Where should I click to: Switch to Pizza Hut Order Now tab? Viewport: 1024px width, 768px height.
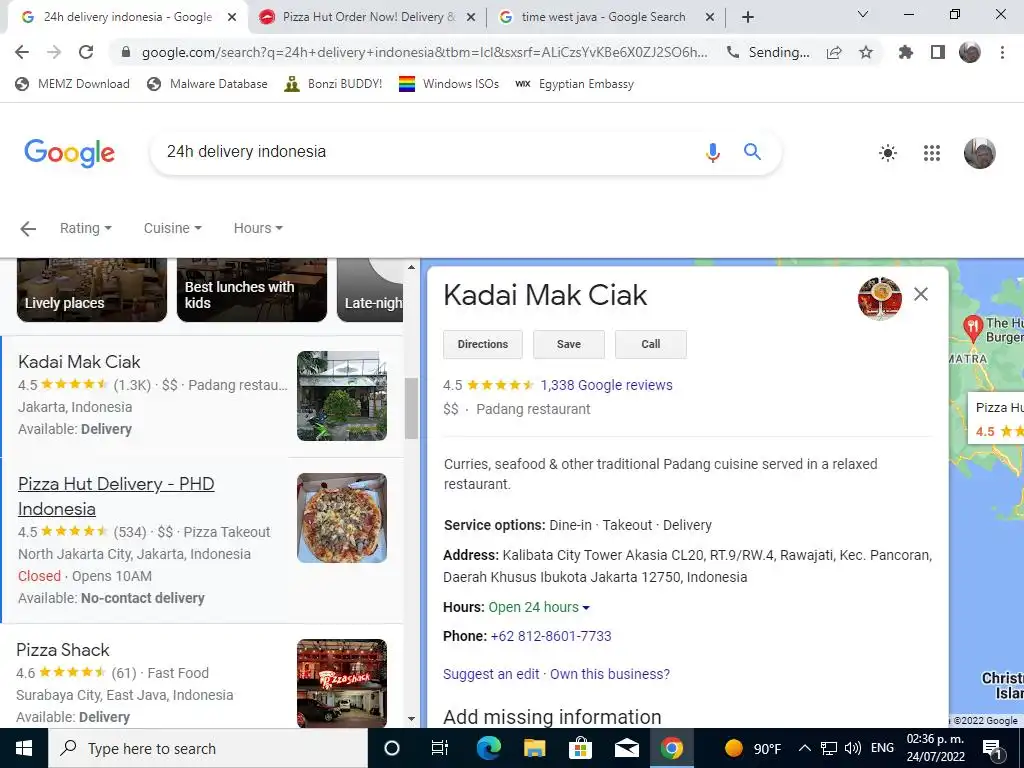[368, 18]
